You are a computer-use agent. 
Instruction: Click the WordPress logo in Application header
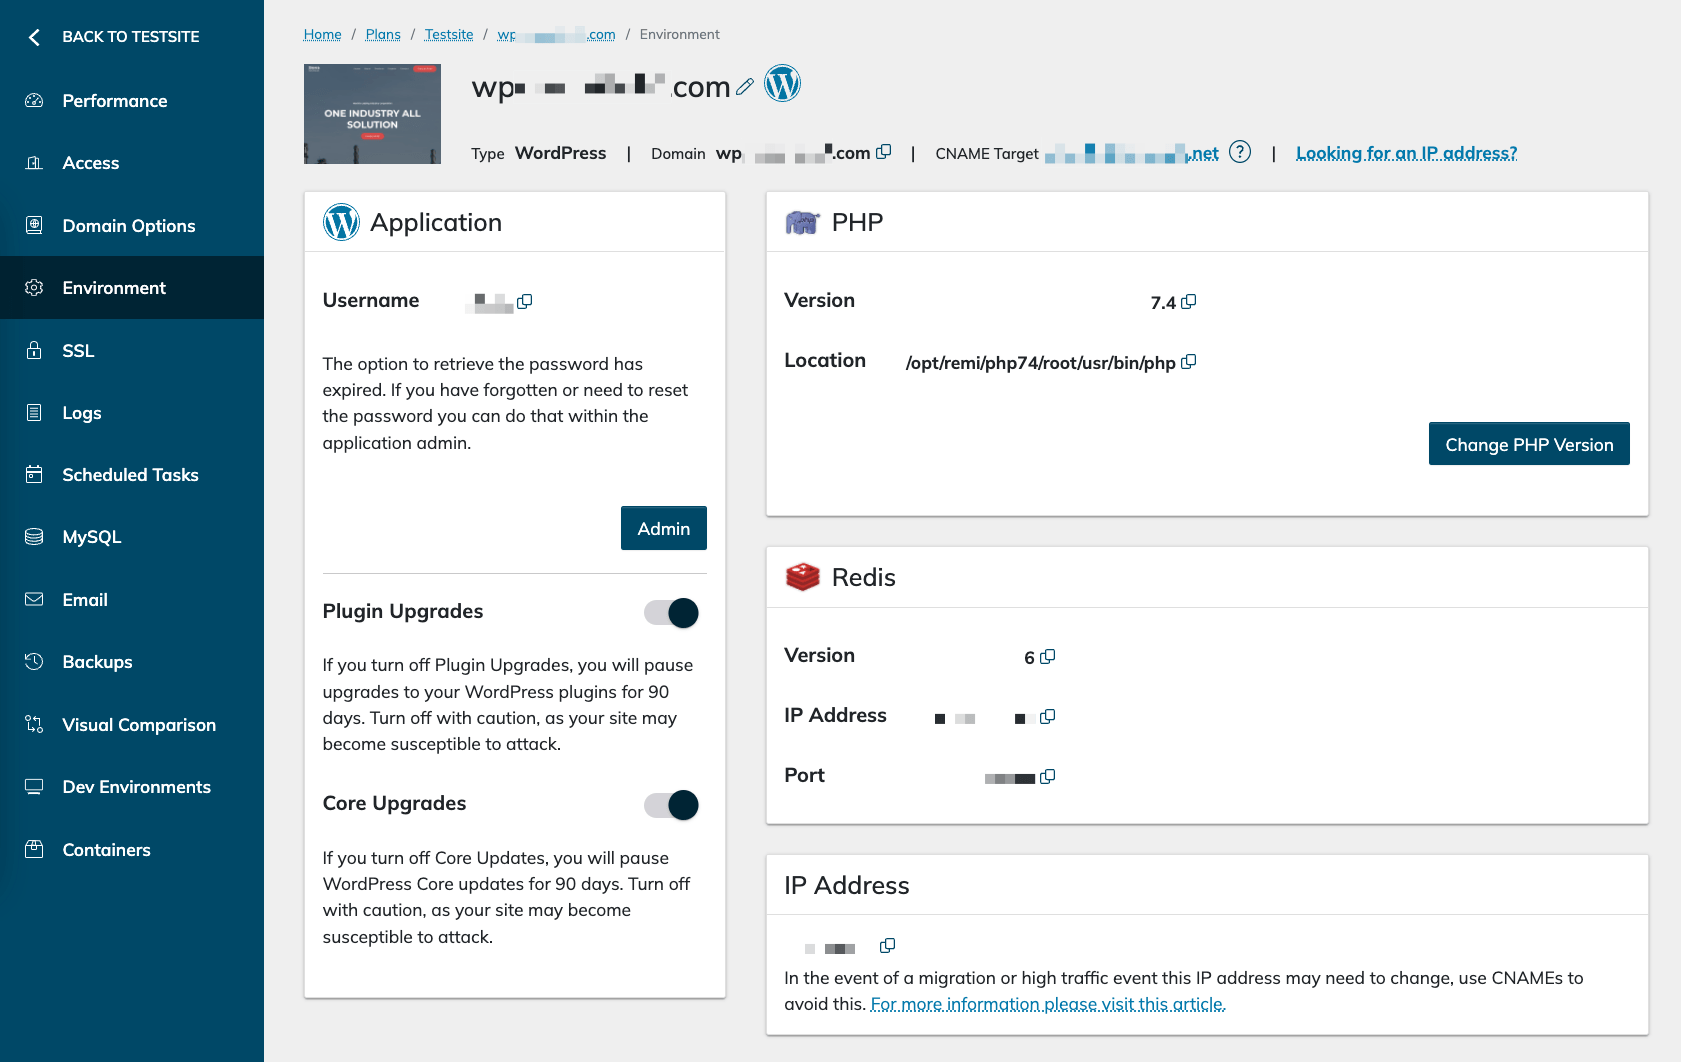[x=341, y=222]
